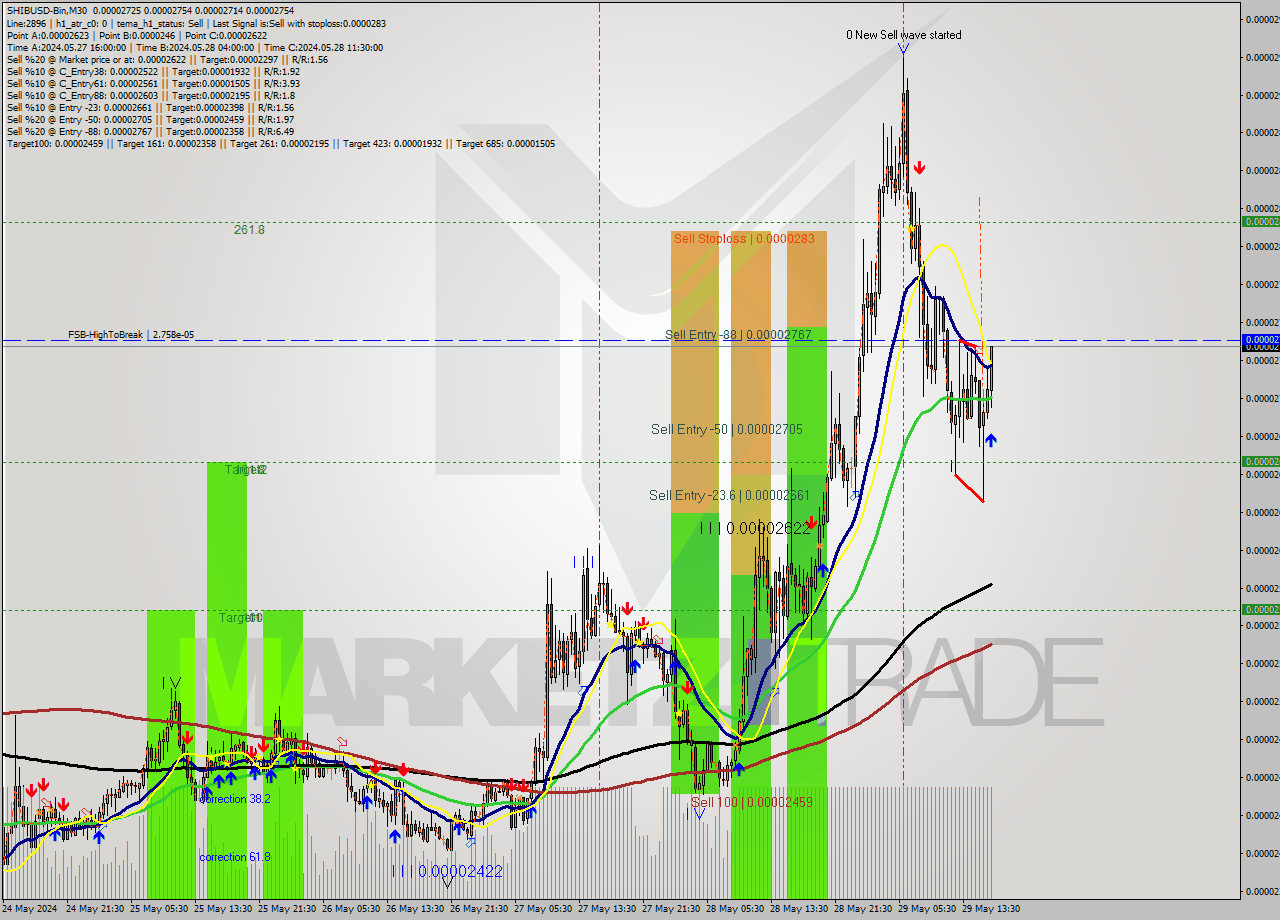Image resolution: width=1280 pixels, height=920 pixels.
Task: Click the '27 May 13:30' time axis label
Action: (x=608, y=909)
